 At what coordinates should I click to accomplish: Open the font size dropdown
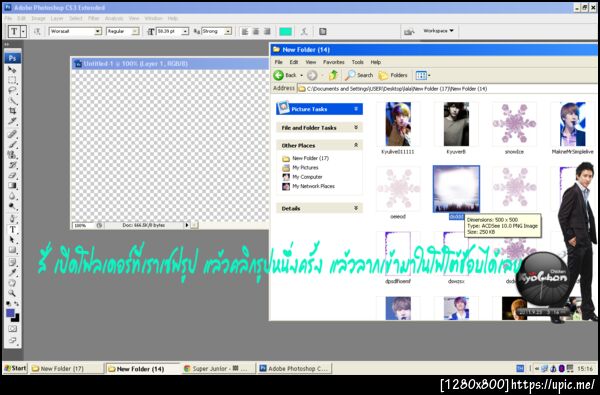click(185, 31)
